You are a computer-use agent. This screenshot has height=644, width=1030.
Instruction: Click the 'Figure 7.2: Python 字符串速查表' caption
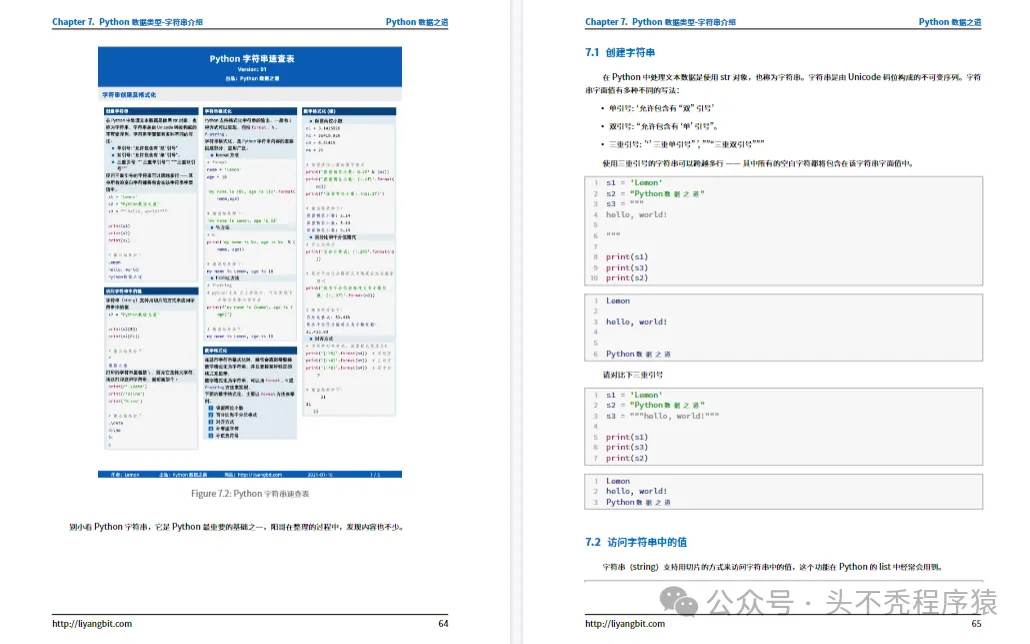pos(250,494)
